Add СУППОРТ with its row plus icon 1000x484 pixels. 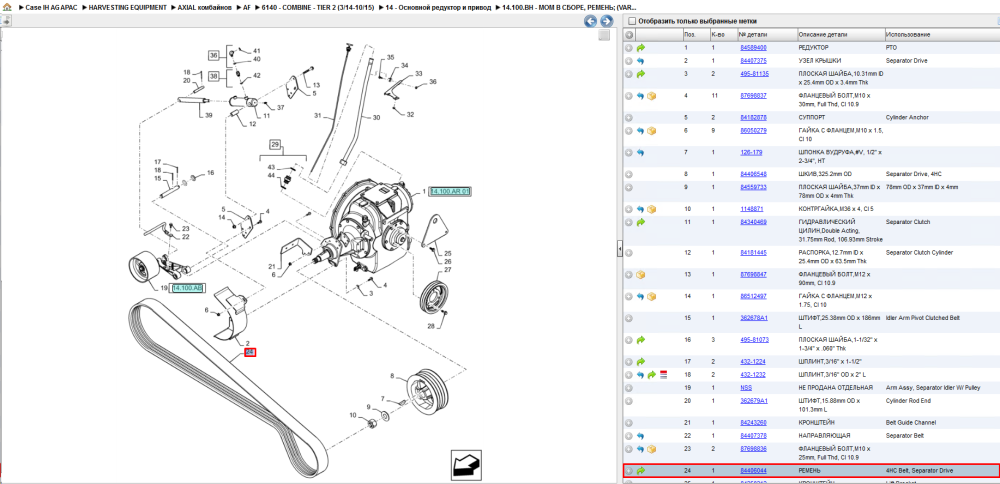coord(629,118)
